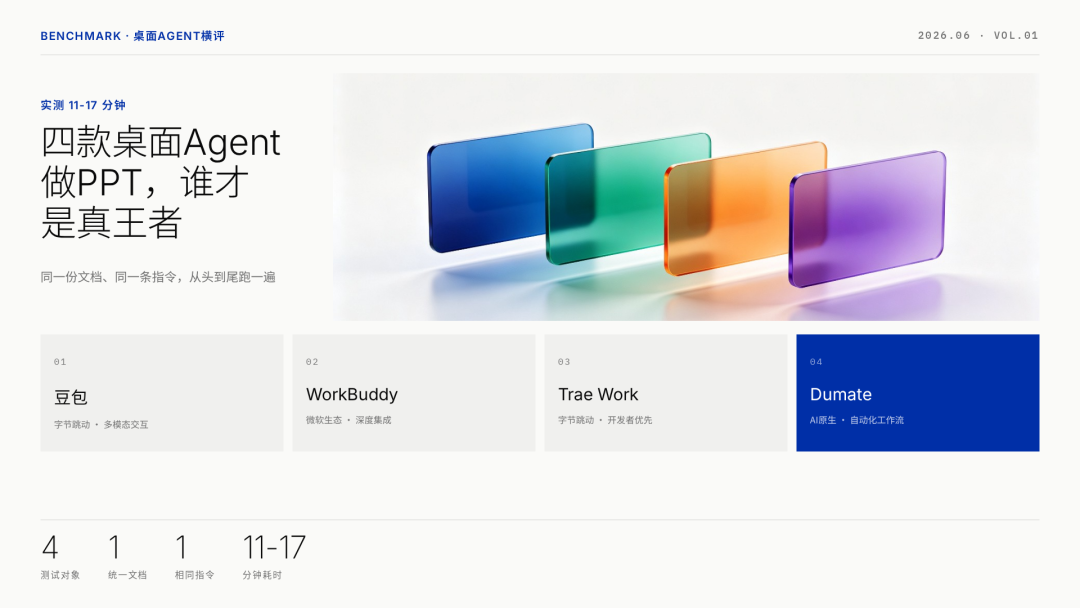Screen dimensions: 1080x608
Task: Choose the blue Dumate card
Action: pos(917,392)
